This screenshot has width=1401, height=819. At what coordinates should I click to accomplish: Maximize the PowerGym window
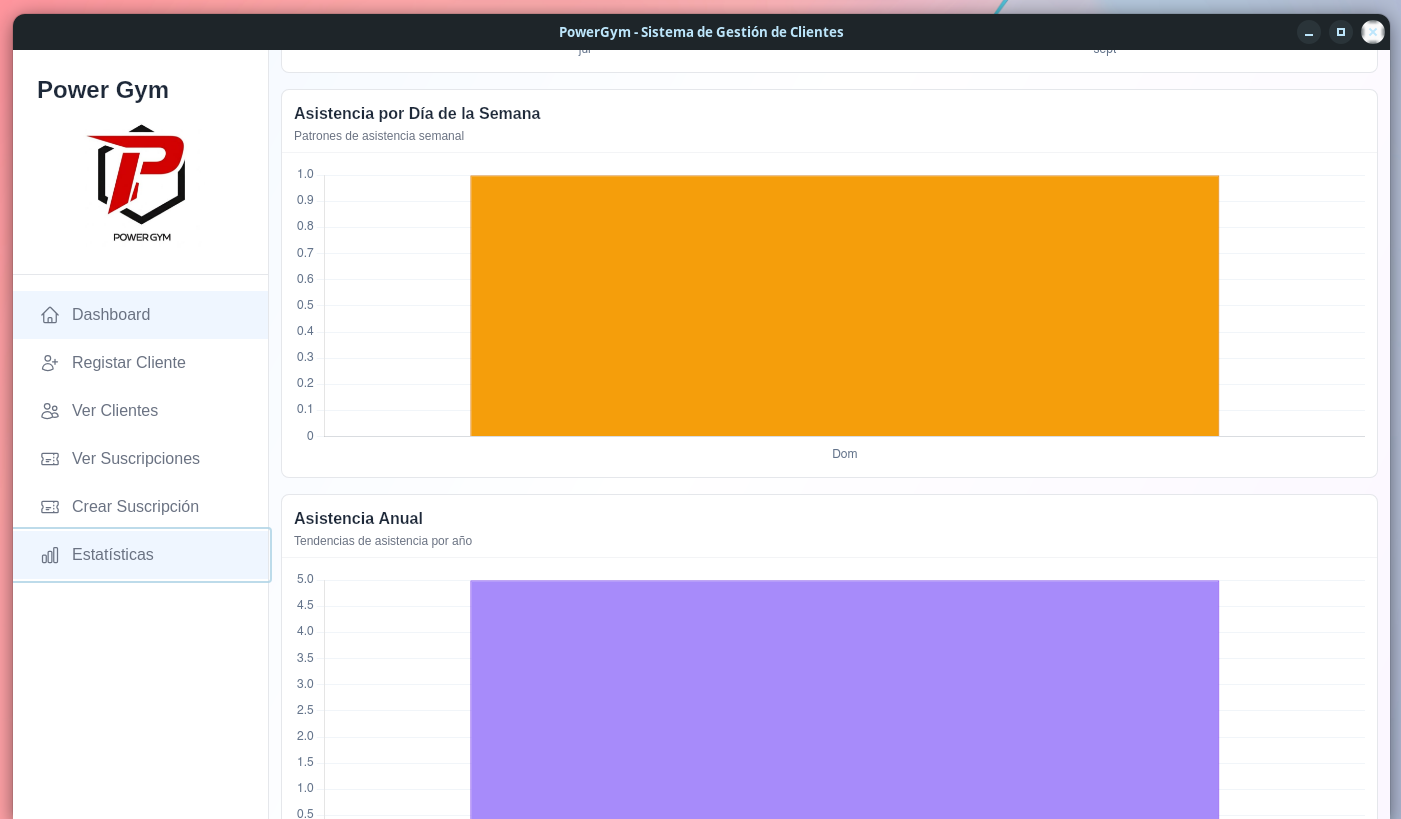click(1341, 32)
